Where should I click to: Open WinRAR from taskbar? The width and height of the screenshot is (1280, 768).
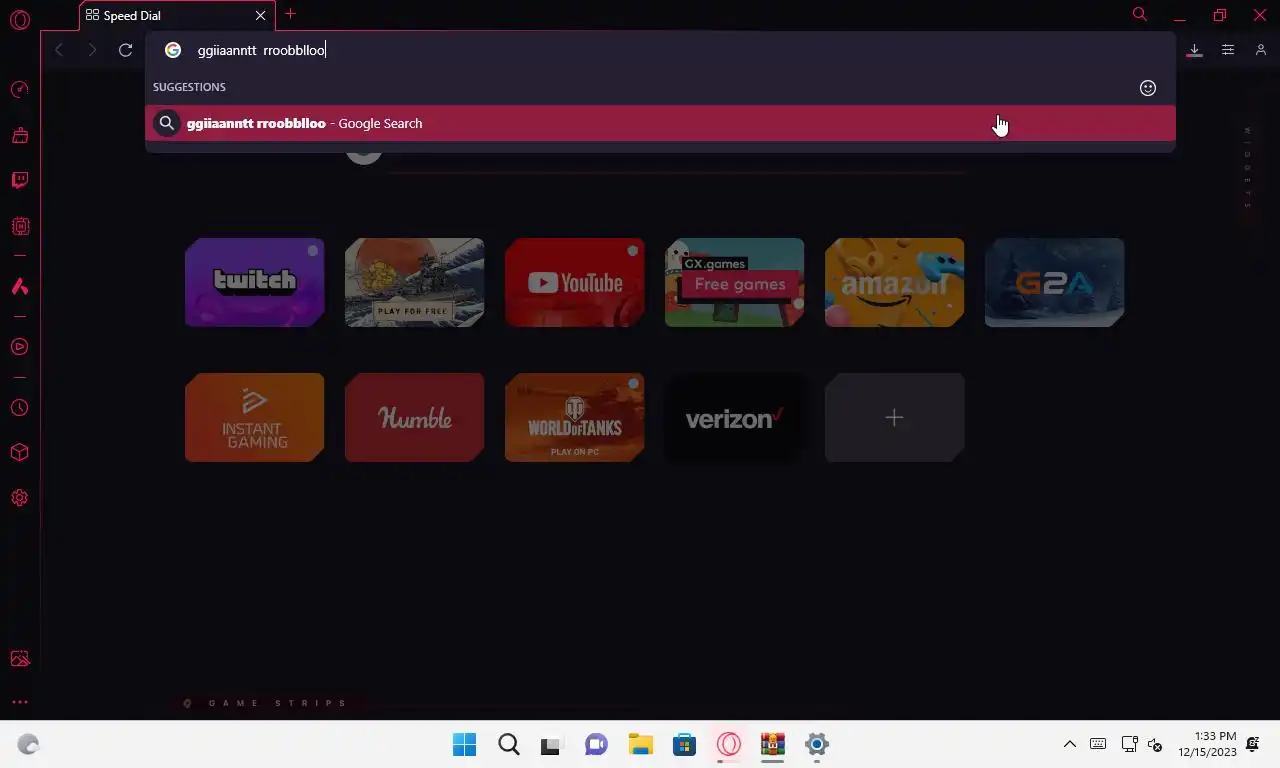click(772, 744)
